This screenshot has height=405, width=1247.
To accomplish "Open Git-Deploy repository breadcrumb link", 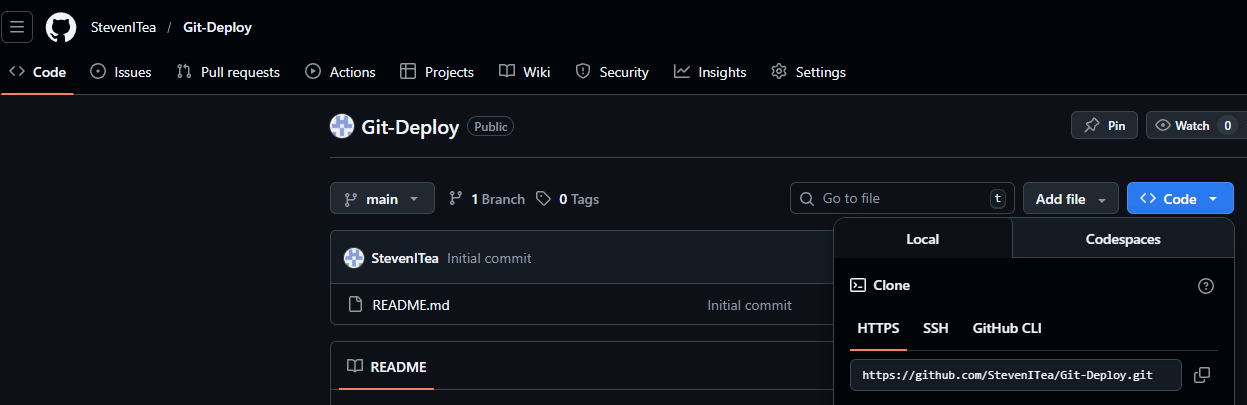I will click(x=217, y=27).
